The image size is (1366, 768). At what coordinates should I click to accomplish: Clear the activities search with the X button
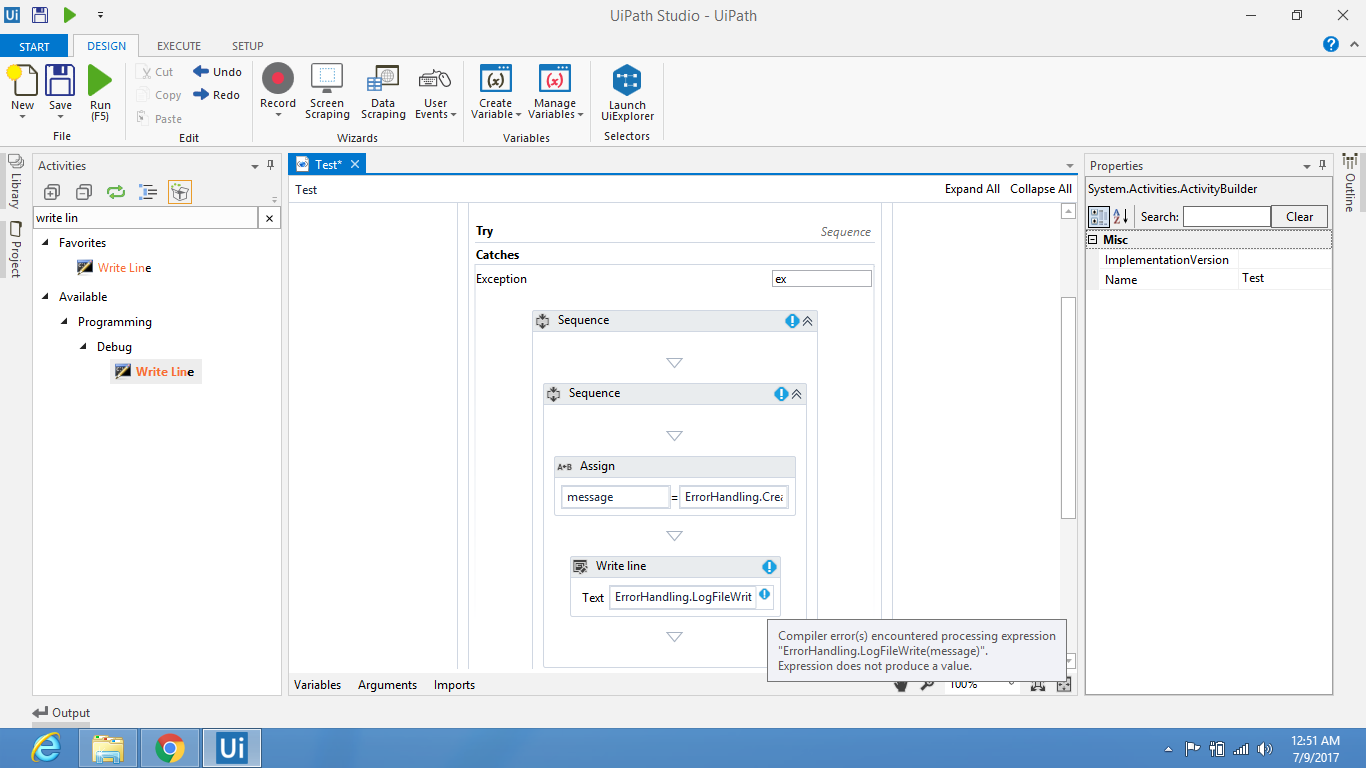[x=269, y=218]
